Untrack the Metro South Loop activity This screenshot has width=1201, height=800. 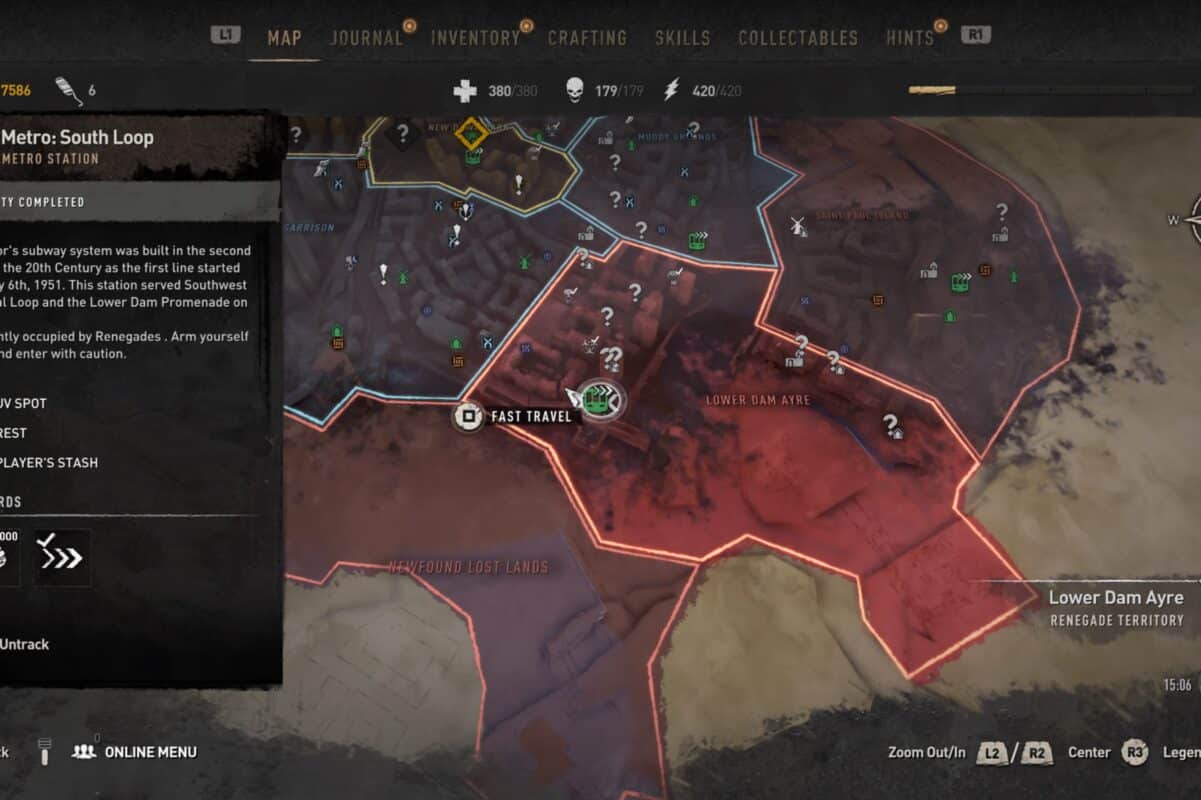(24, 644)
